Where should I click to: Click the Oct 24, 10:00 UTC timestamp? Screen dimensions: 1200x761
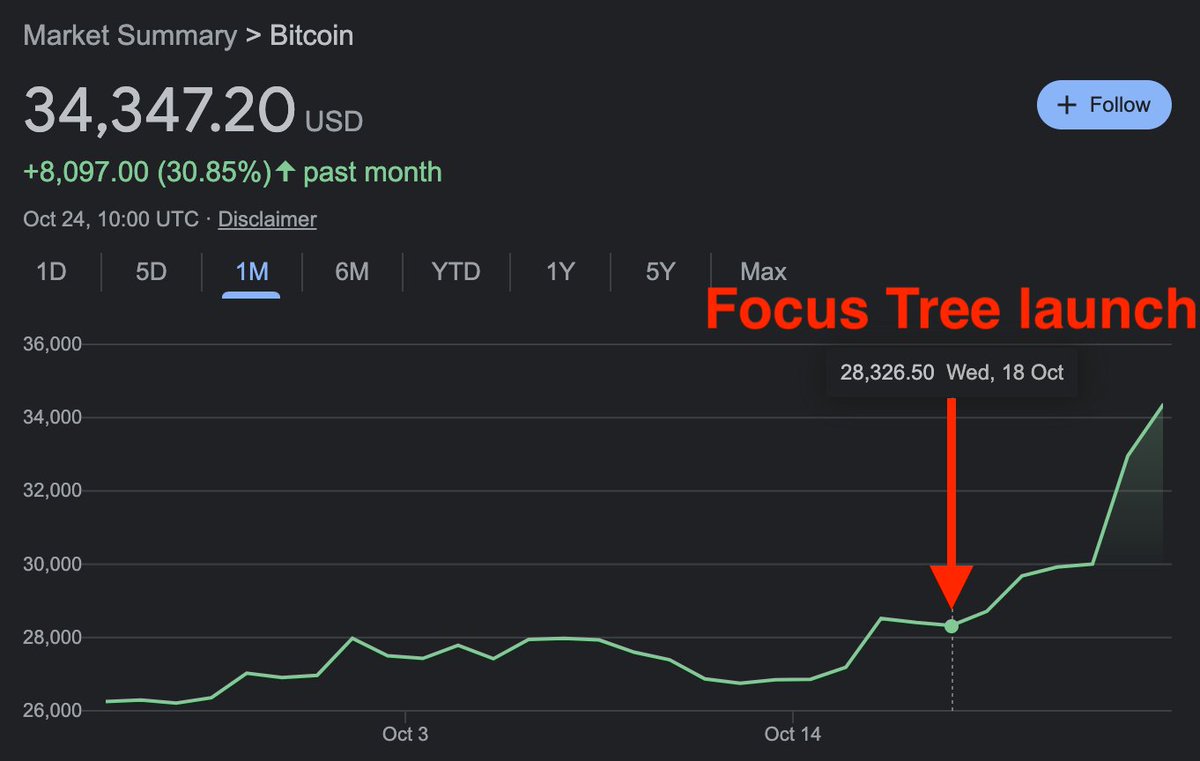[111, 219]
